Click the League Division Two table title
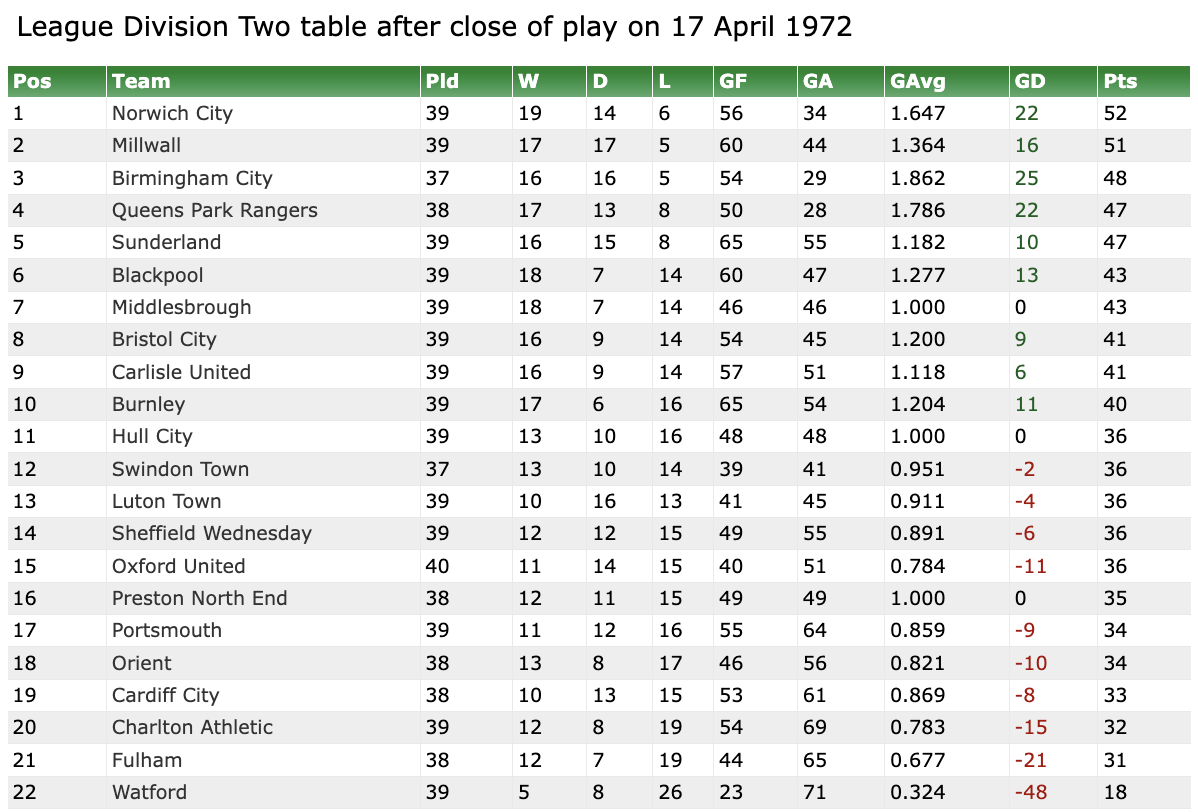The height and width of the screenshot is (812, 1198). coord(435,27)
